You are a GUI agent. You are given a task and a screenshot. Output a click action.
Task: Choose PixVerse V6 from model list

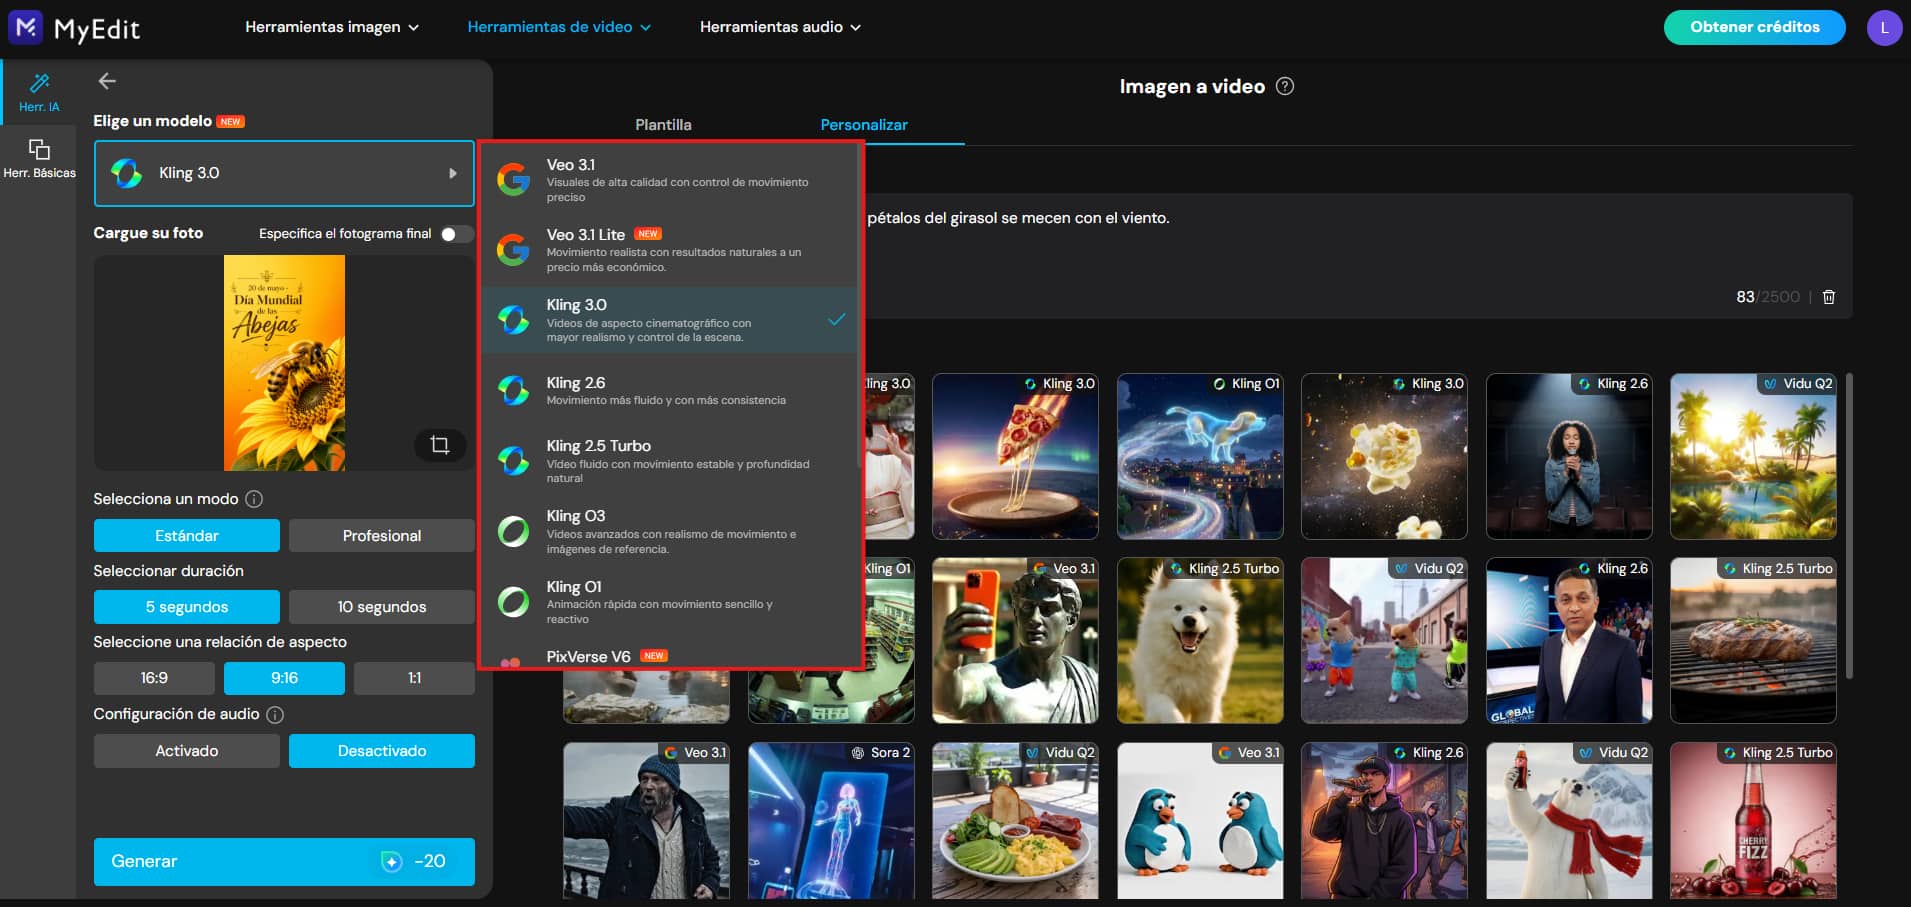[x=670, y=655]
